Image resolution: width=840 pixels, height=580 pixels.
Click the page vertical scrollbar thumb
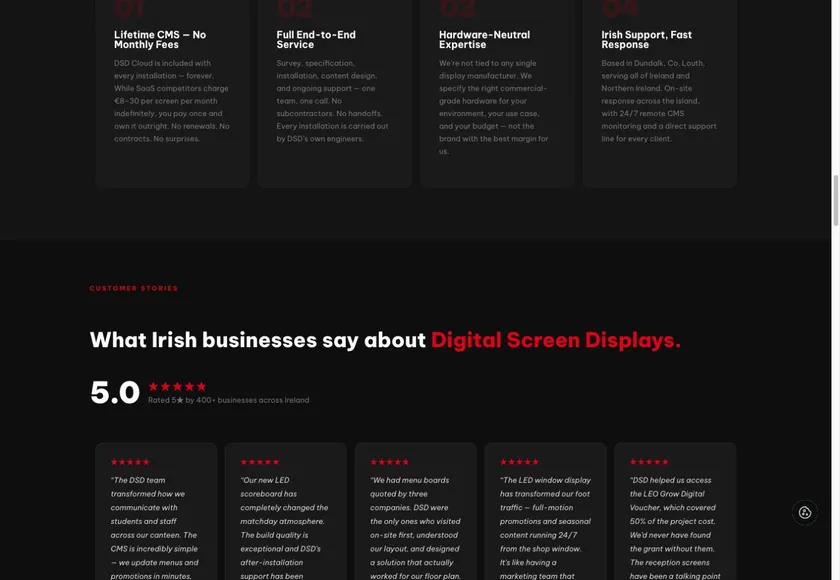[835, 201]
